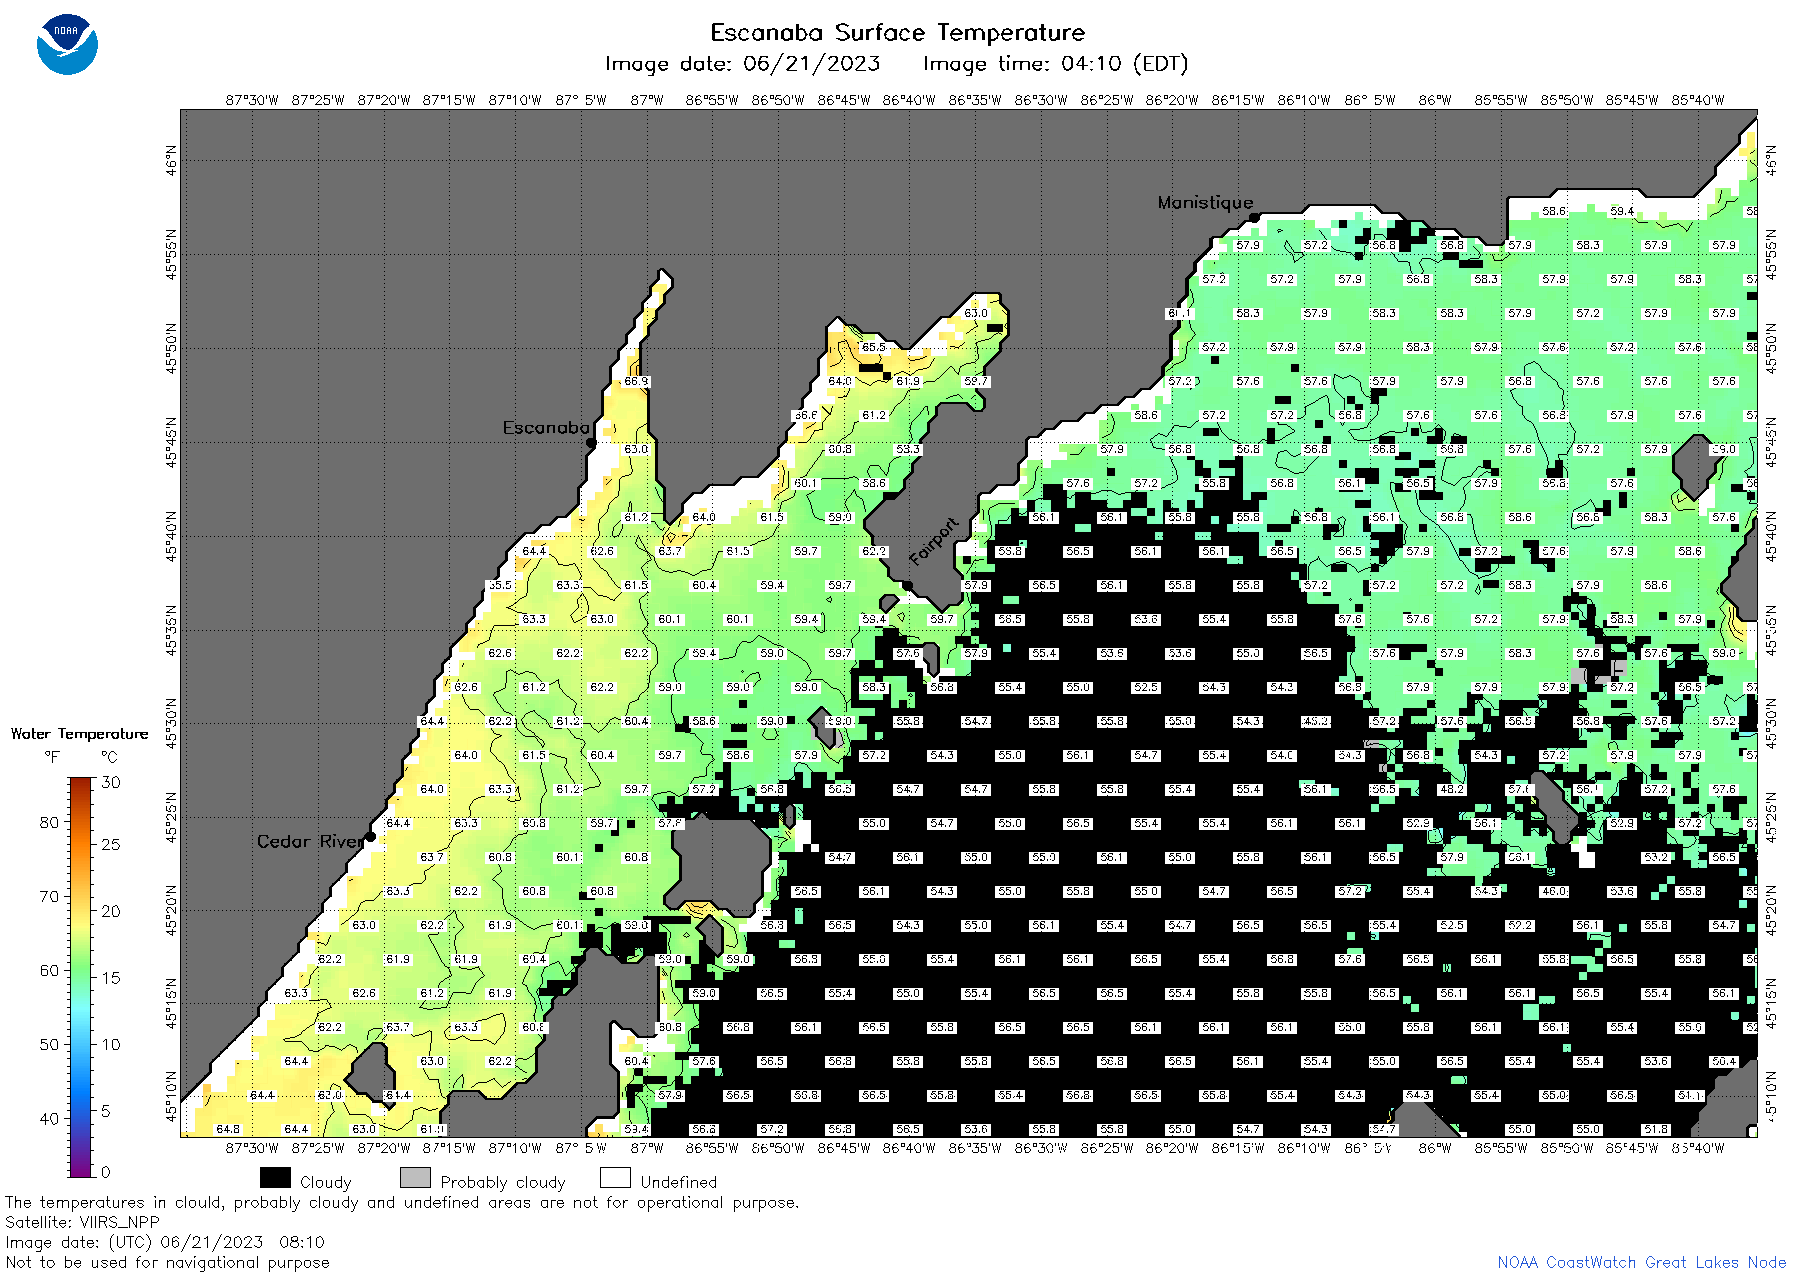Screen dimensions: 1797x1278
Task: Click the 'Satellite: VIIRS_NPP' line
Action: point(82,1222)
